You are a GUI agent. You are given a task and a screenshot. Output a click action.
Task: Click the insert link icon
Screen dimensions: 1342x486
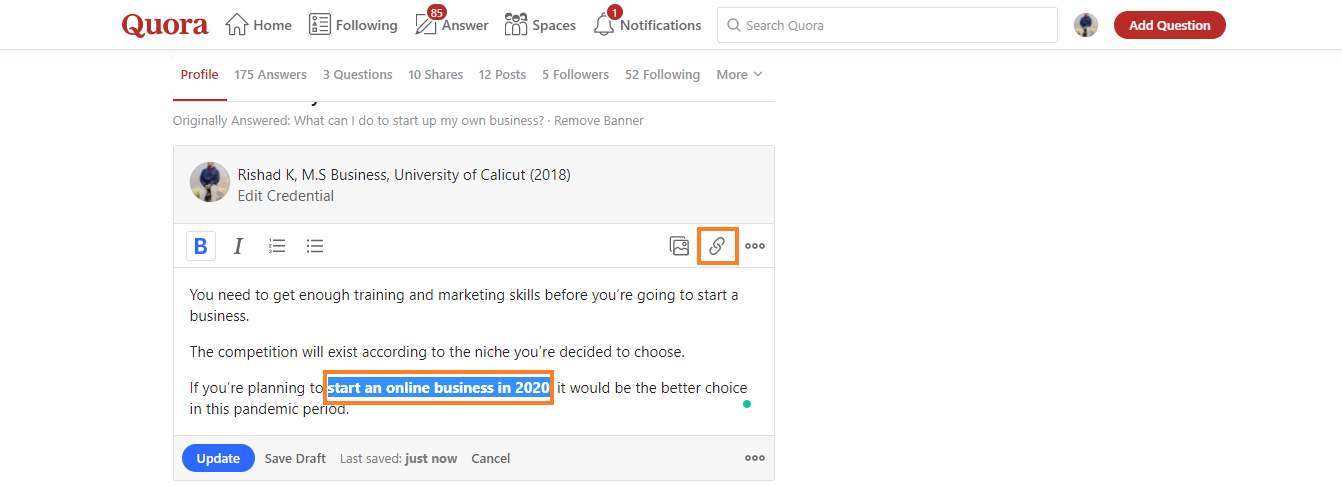[x=717, y=246]
